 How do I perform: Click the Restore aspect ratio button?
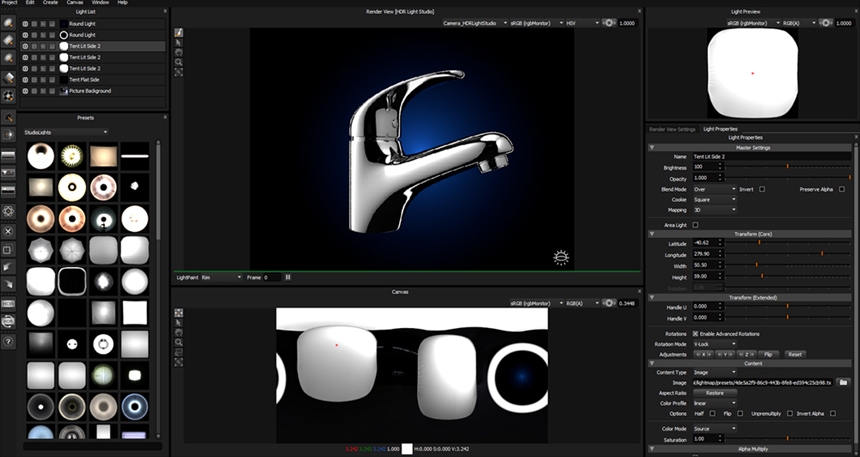(715, 393)
